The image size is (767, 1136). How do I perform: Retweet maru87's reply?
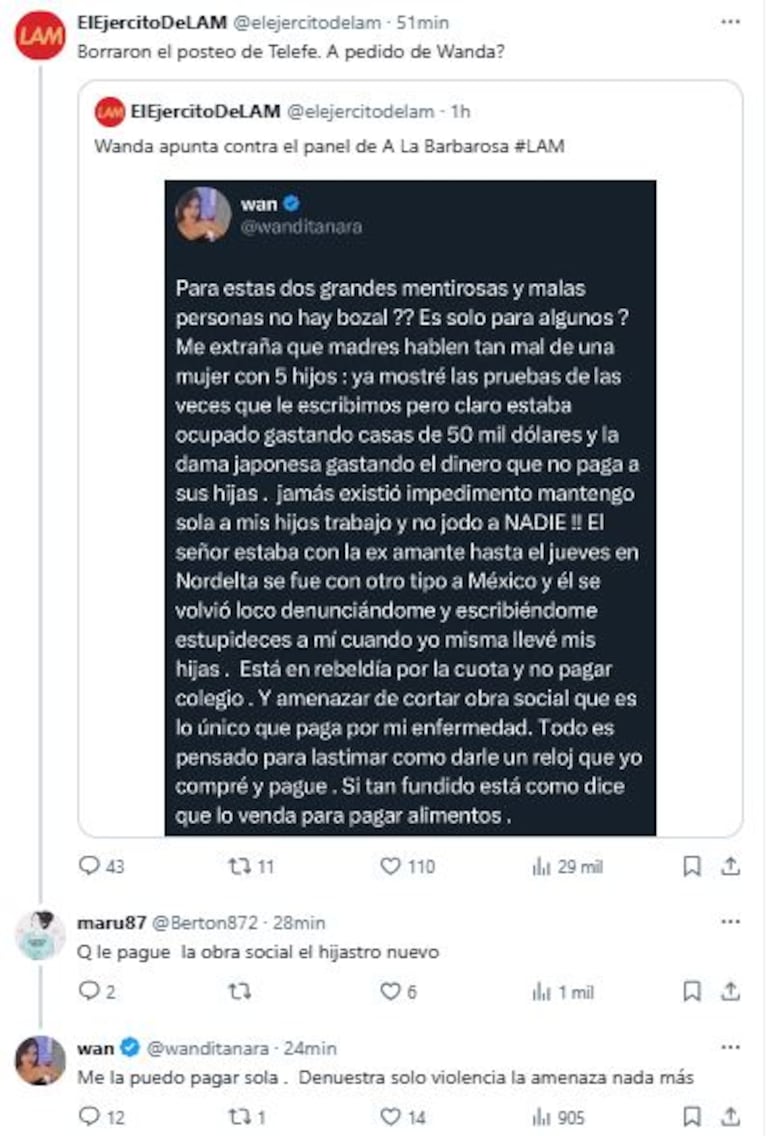coord(240,991)
